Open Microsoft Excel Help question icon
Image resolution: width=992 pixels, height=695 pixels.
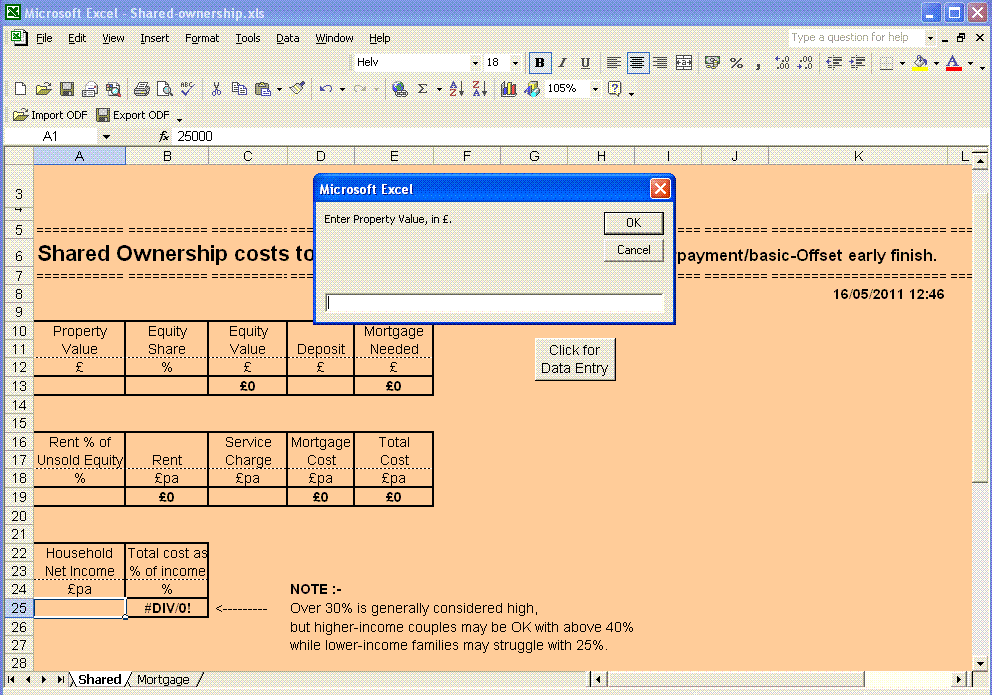(x=614, y=89)
